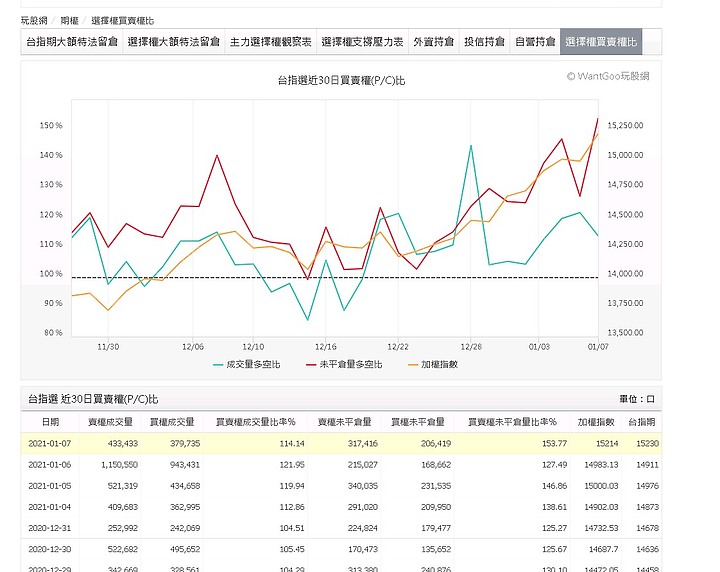Select the 2021-01-06 date cell

(x=50, y=465)
